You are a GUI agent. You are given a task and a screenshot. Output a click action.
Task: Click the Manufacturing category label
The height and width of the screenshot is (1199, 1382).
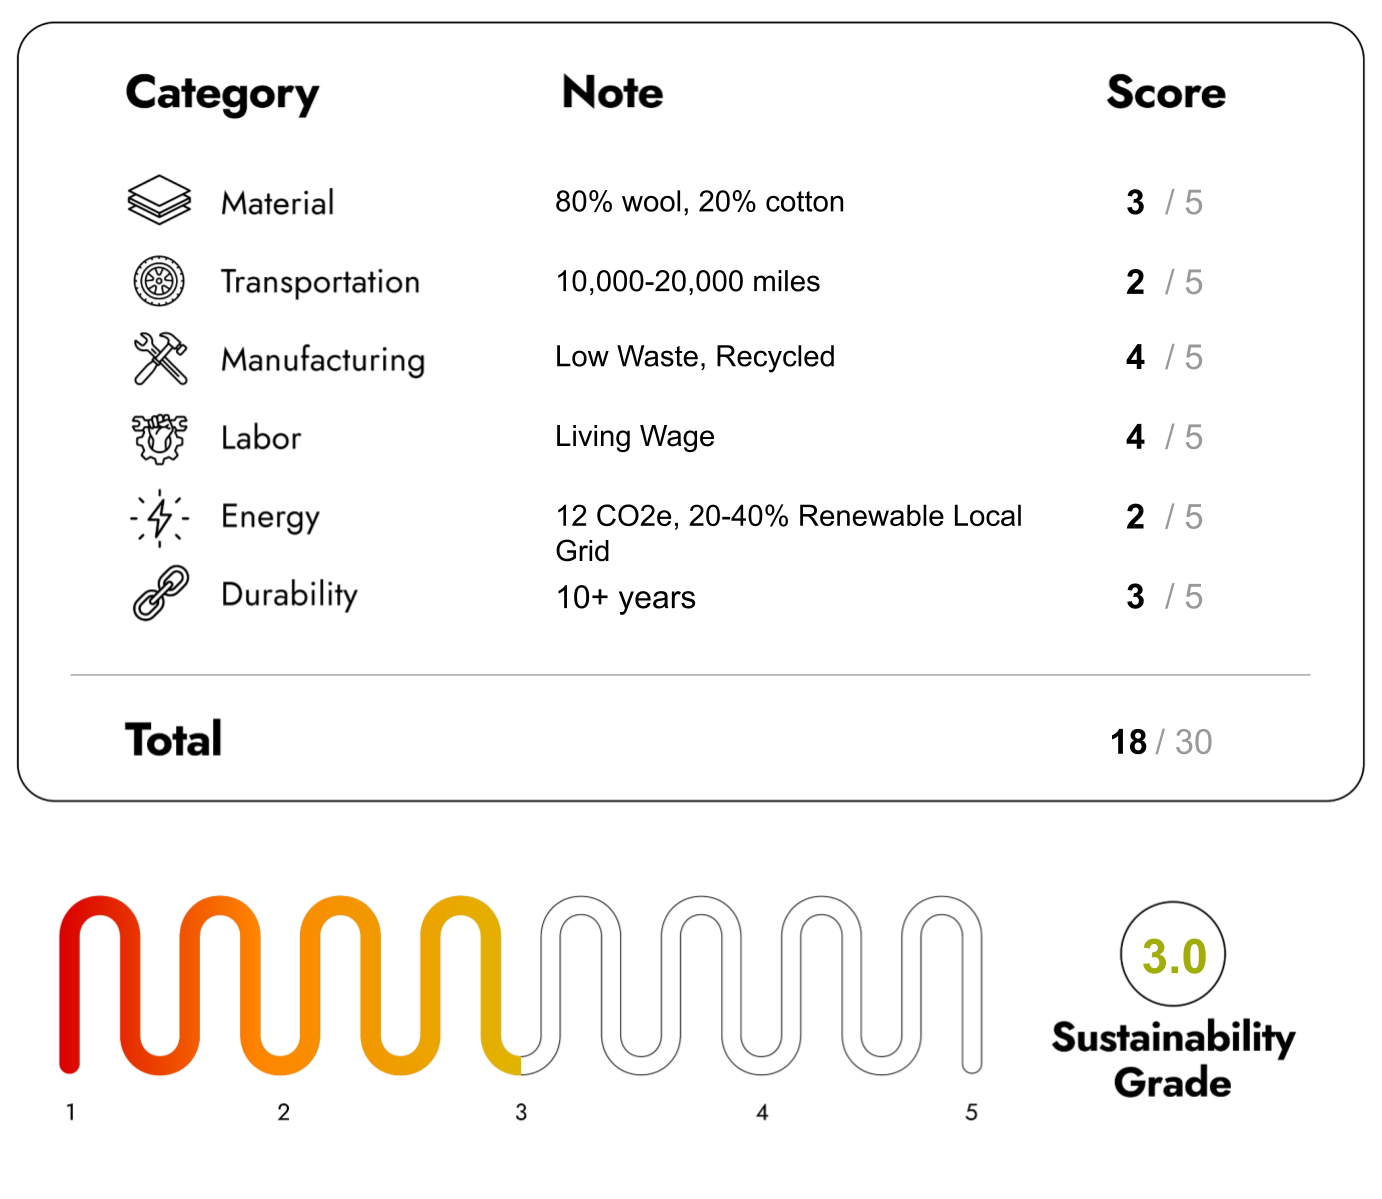[x=323, y=360]
